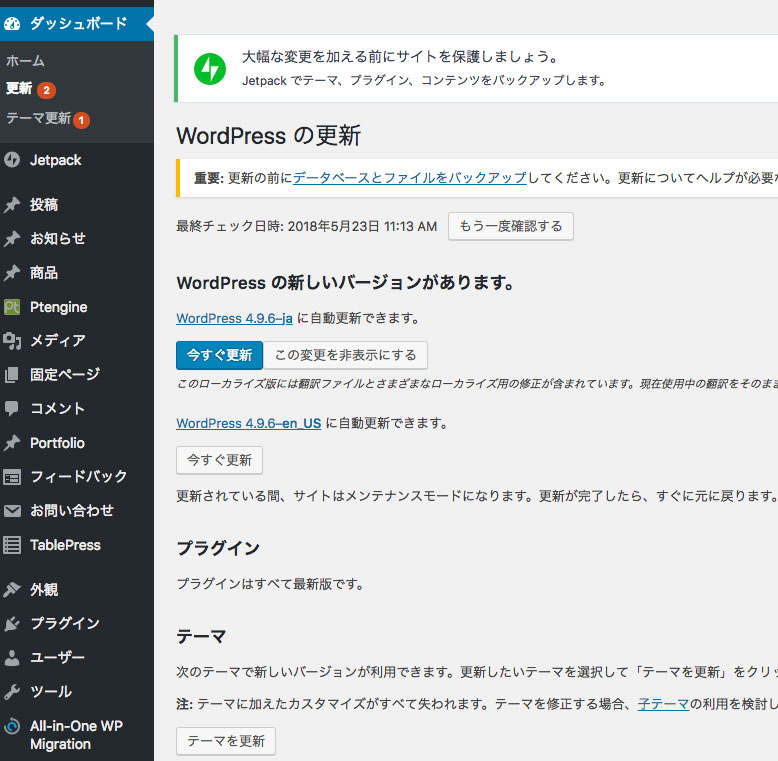Open the ダッシュボード menu
The image size is (778, 761).
click(77, 23)
